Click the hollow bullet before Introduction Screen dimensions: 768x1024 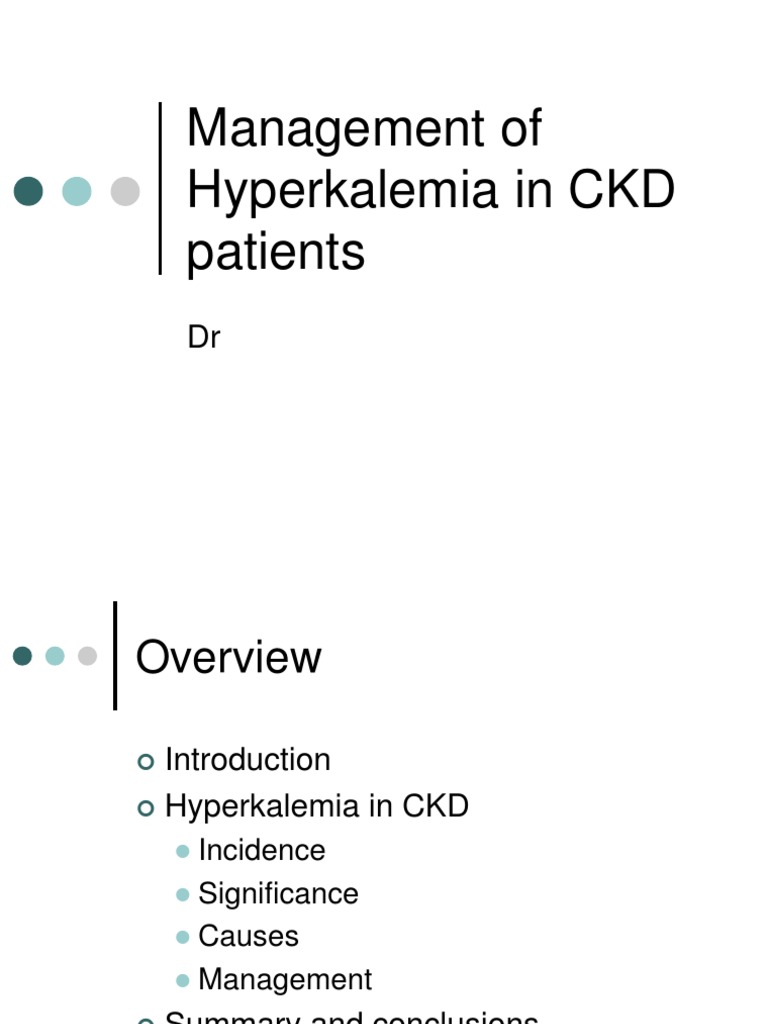(x=146, y=762)
